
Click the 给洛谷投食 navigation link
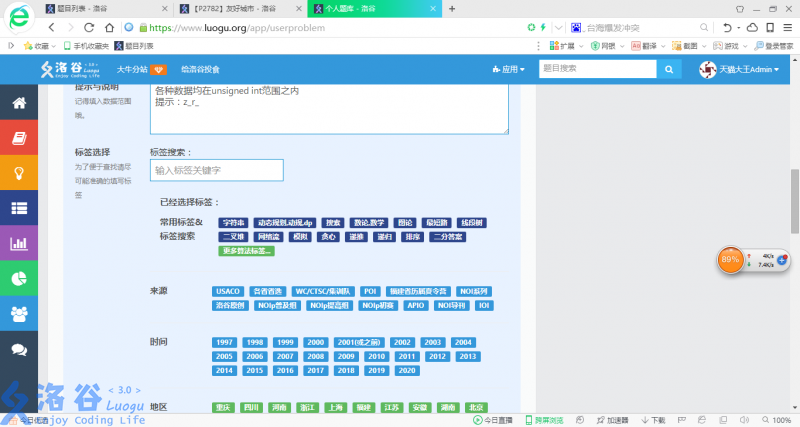200,70
